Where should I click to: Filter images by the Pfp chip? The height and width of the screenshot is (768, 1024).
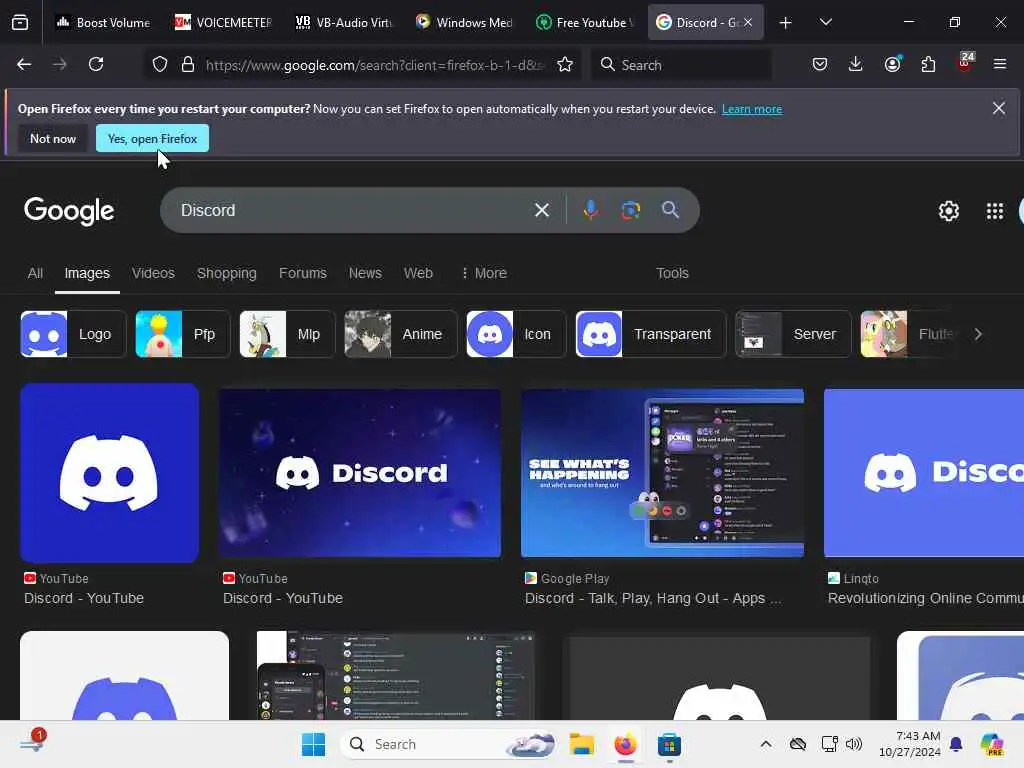pyautogui.click(x=182, y=334)
